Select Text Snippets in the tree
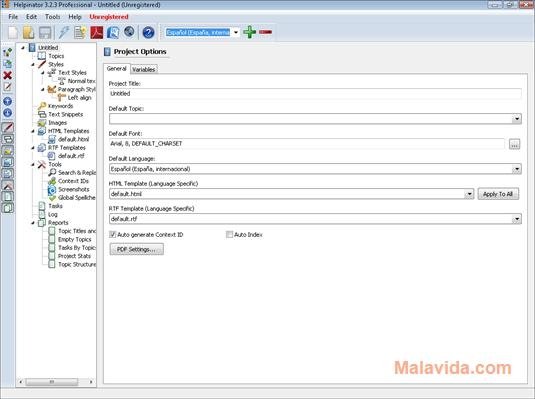The image size is (535, 399). [66, 114]
